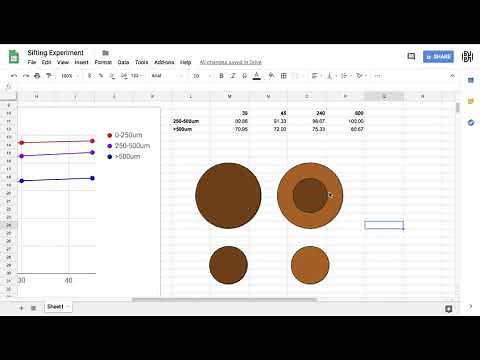Open the merge cells option
This screenshot has height=360, width=480.
pos(297,76)
